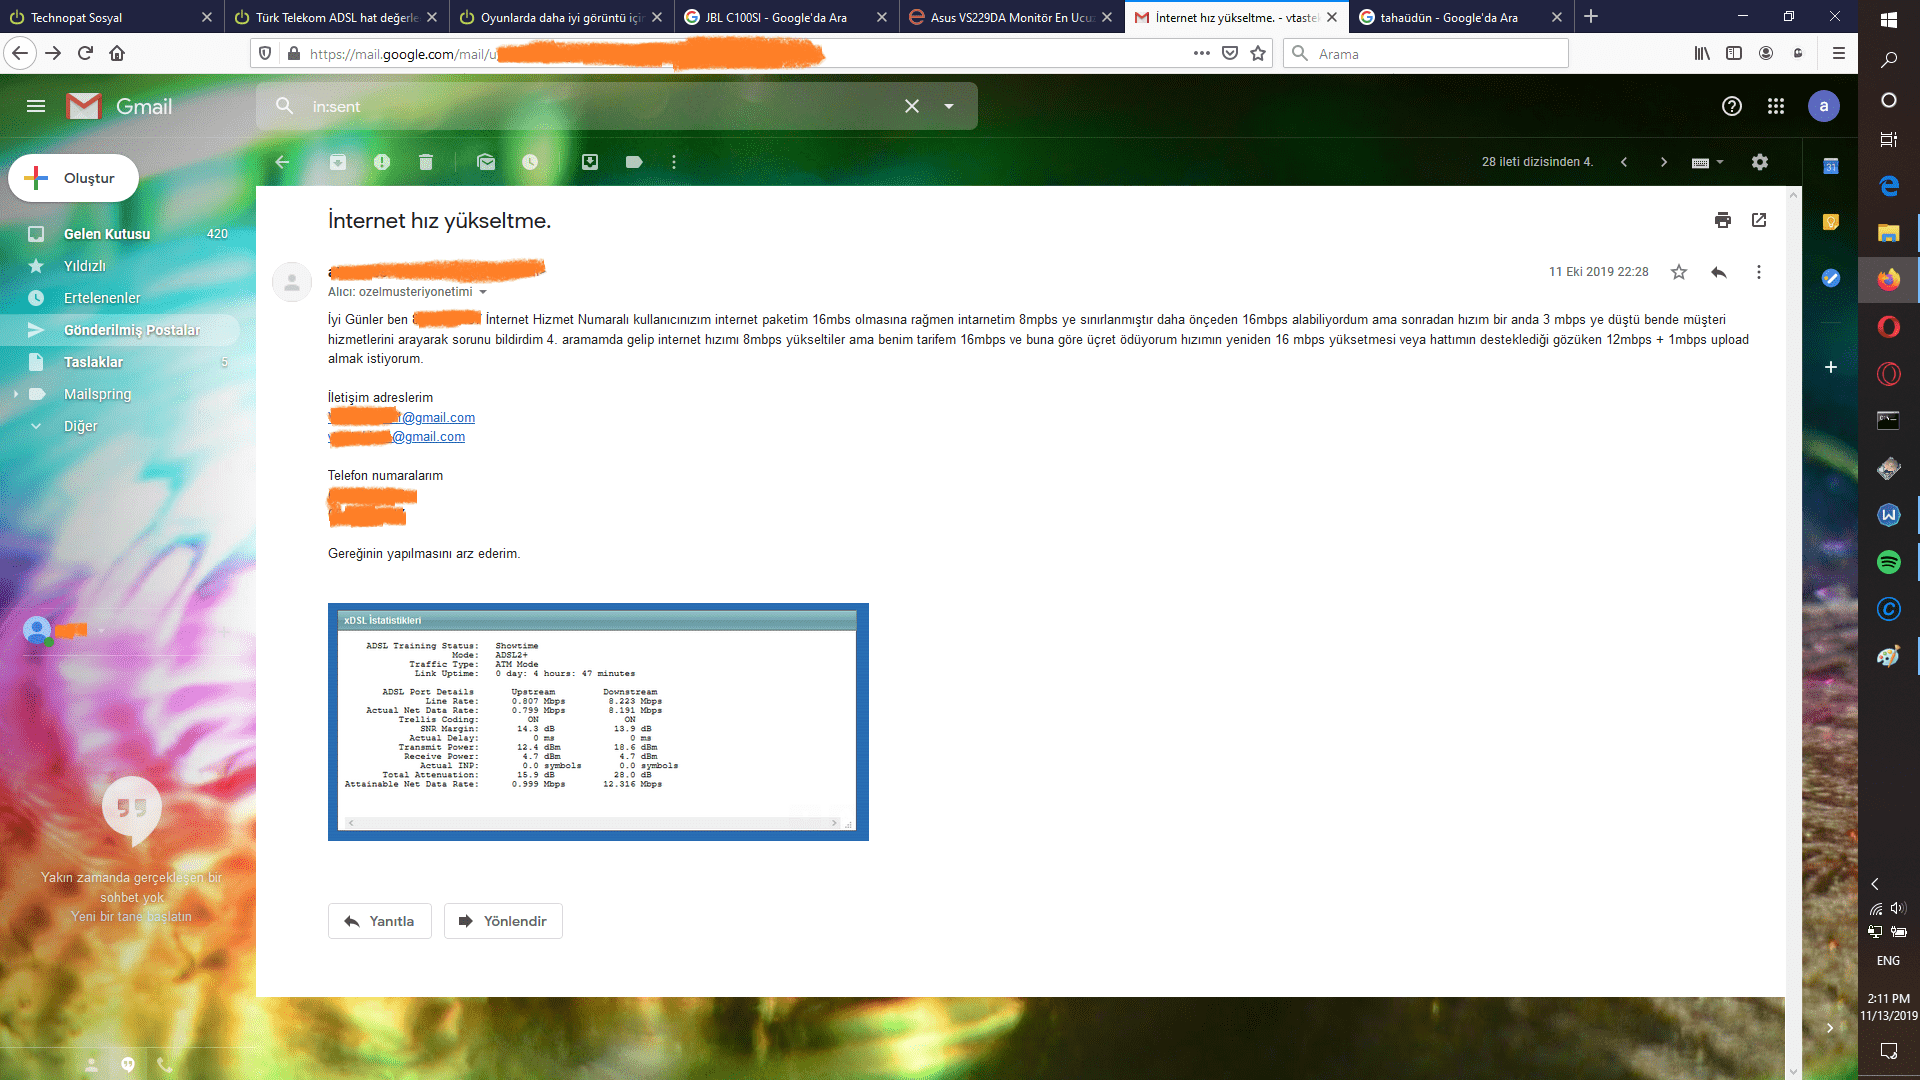
Task: Click the Yönlendir forward button
Action: pos(503,921)
